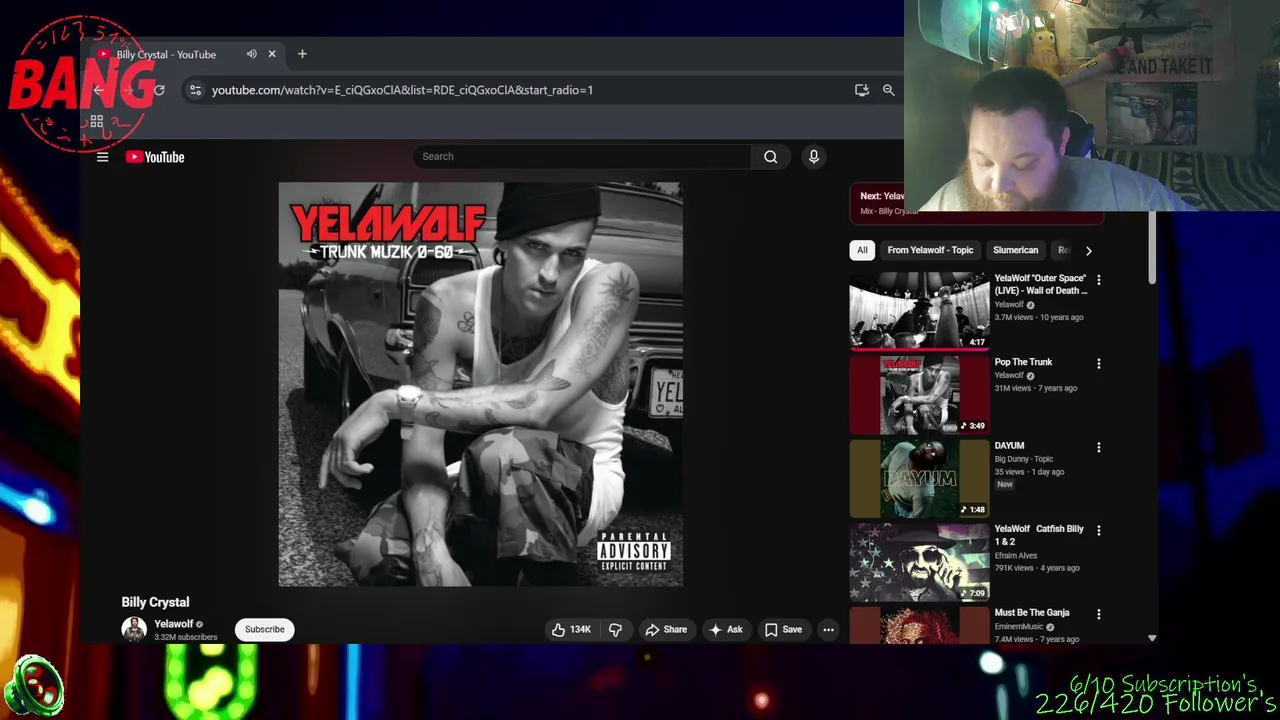Click the Big Dunny - Topic channel name
The image size is (1280, 720).
pyautogui.click(x=1023, y=459)
